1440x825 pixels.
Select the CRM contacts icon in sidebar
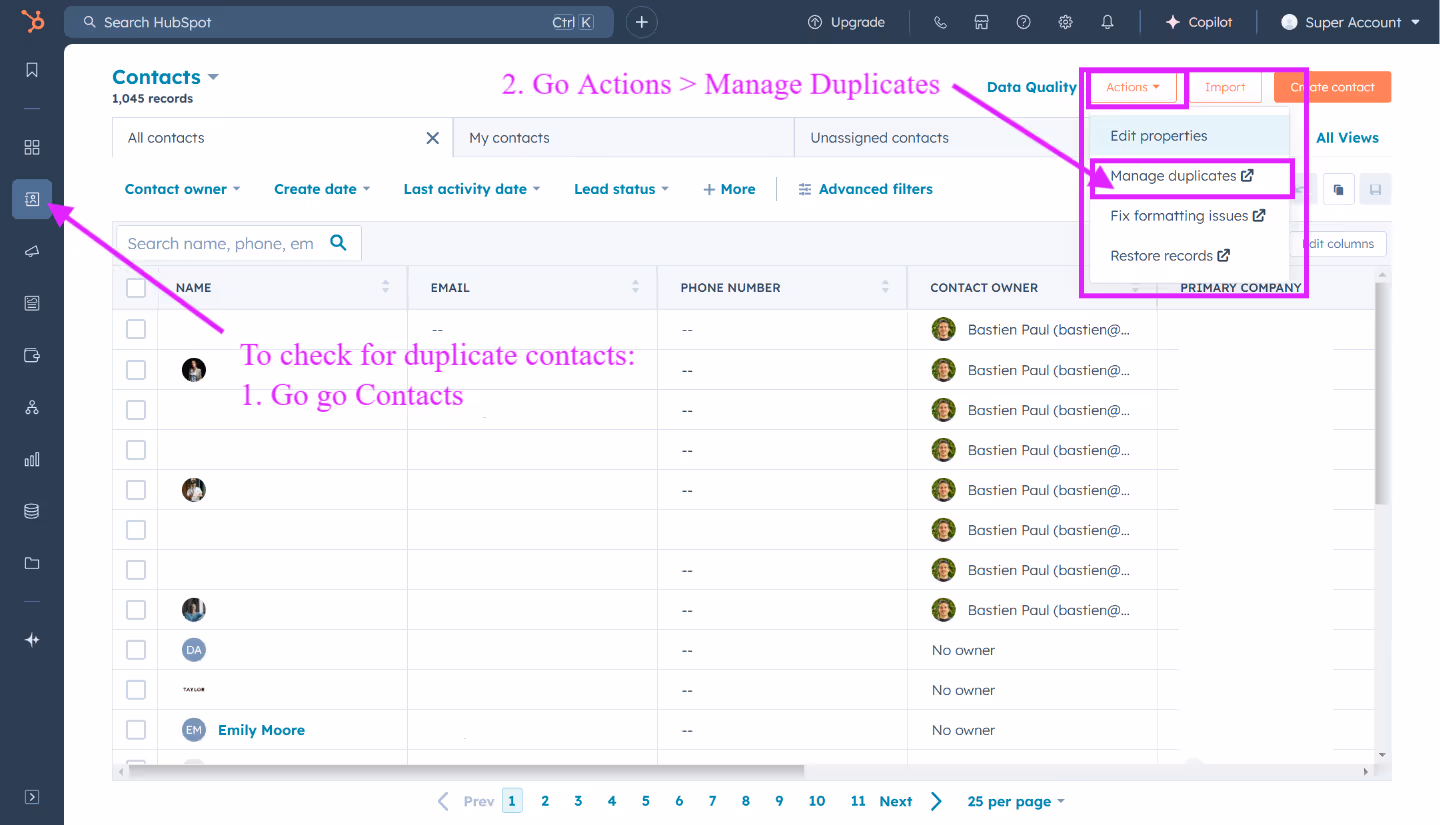coord(31,198)
